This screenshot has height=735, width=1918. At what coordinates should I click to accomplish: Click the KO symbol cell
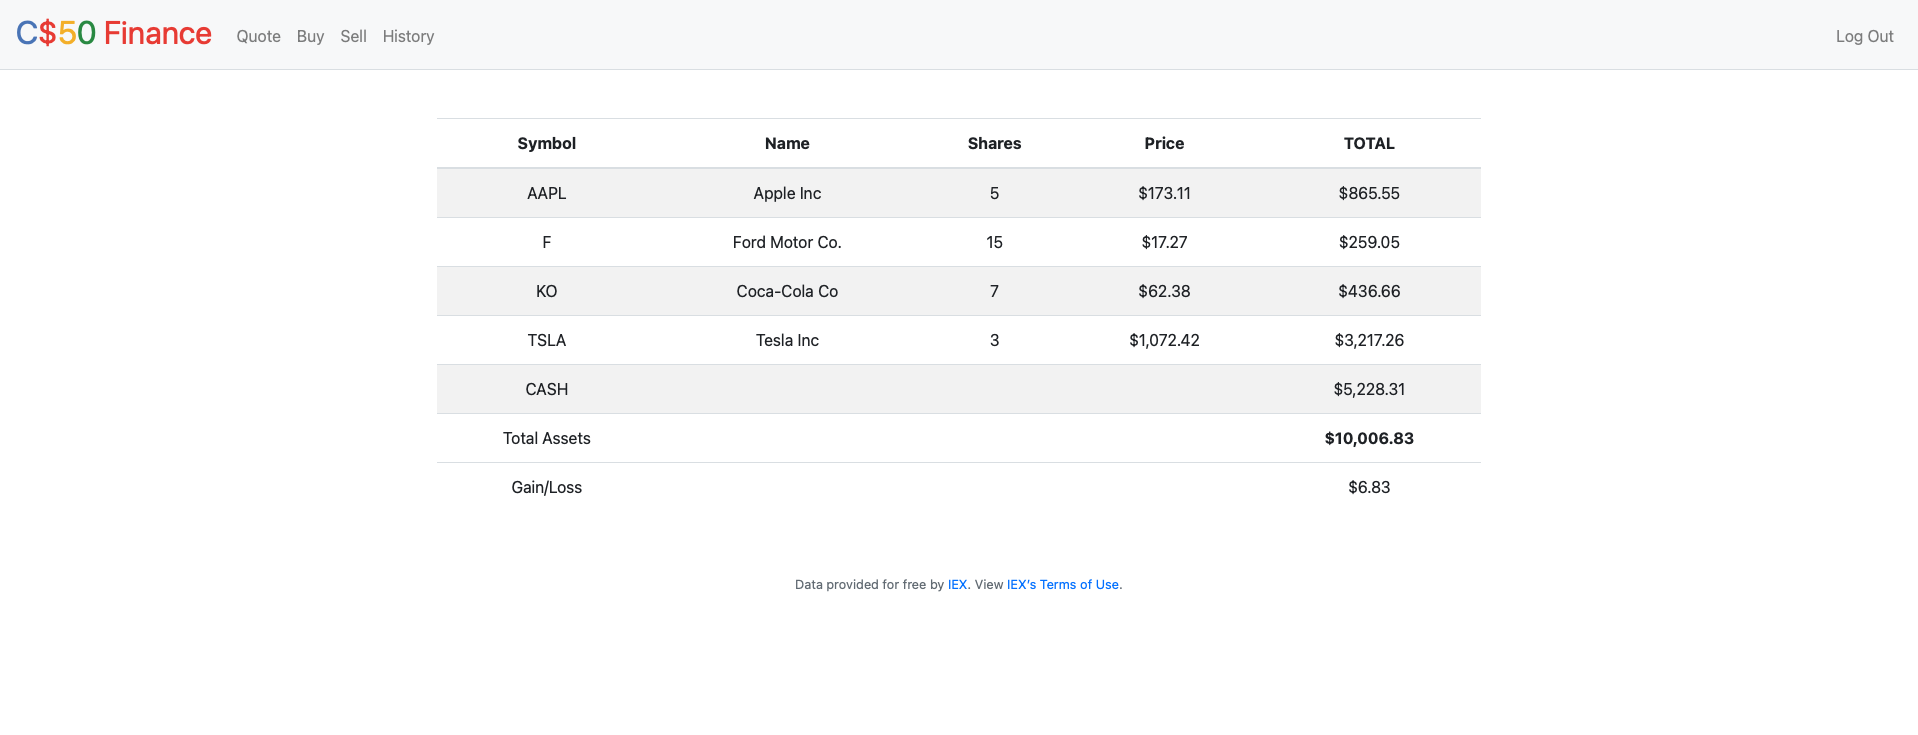(546, 291)
